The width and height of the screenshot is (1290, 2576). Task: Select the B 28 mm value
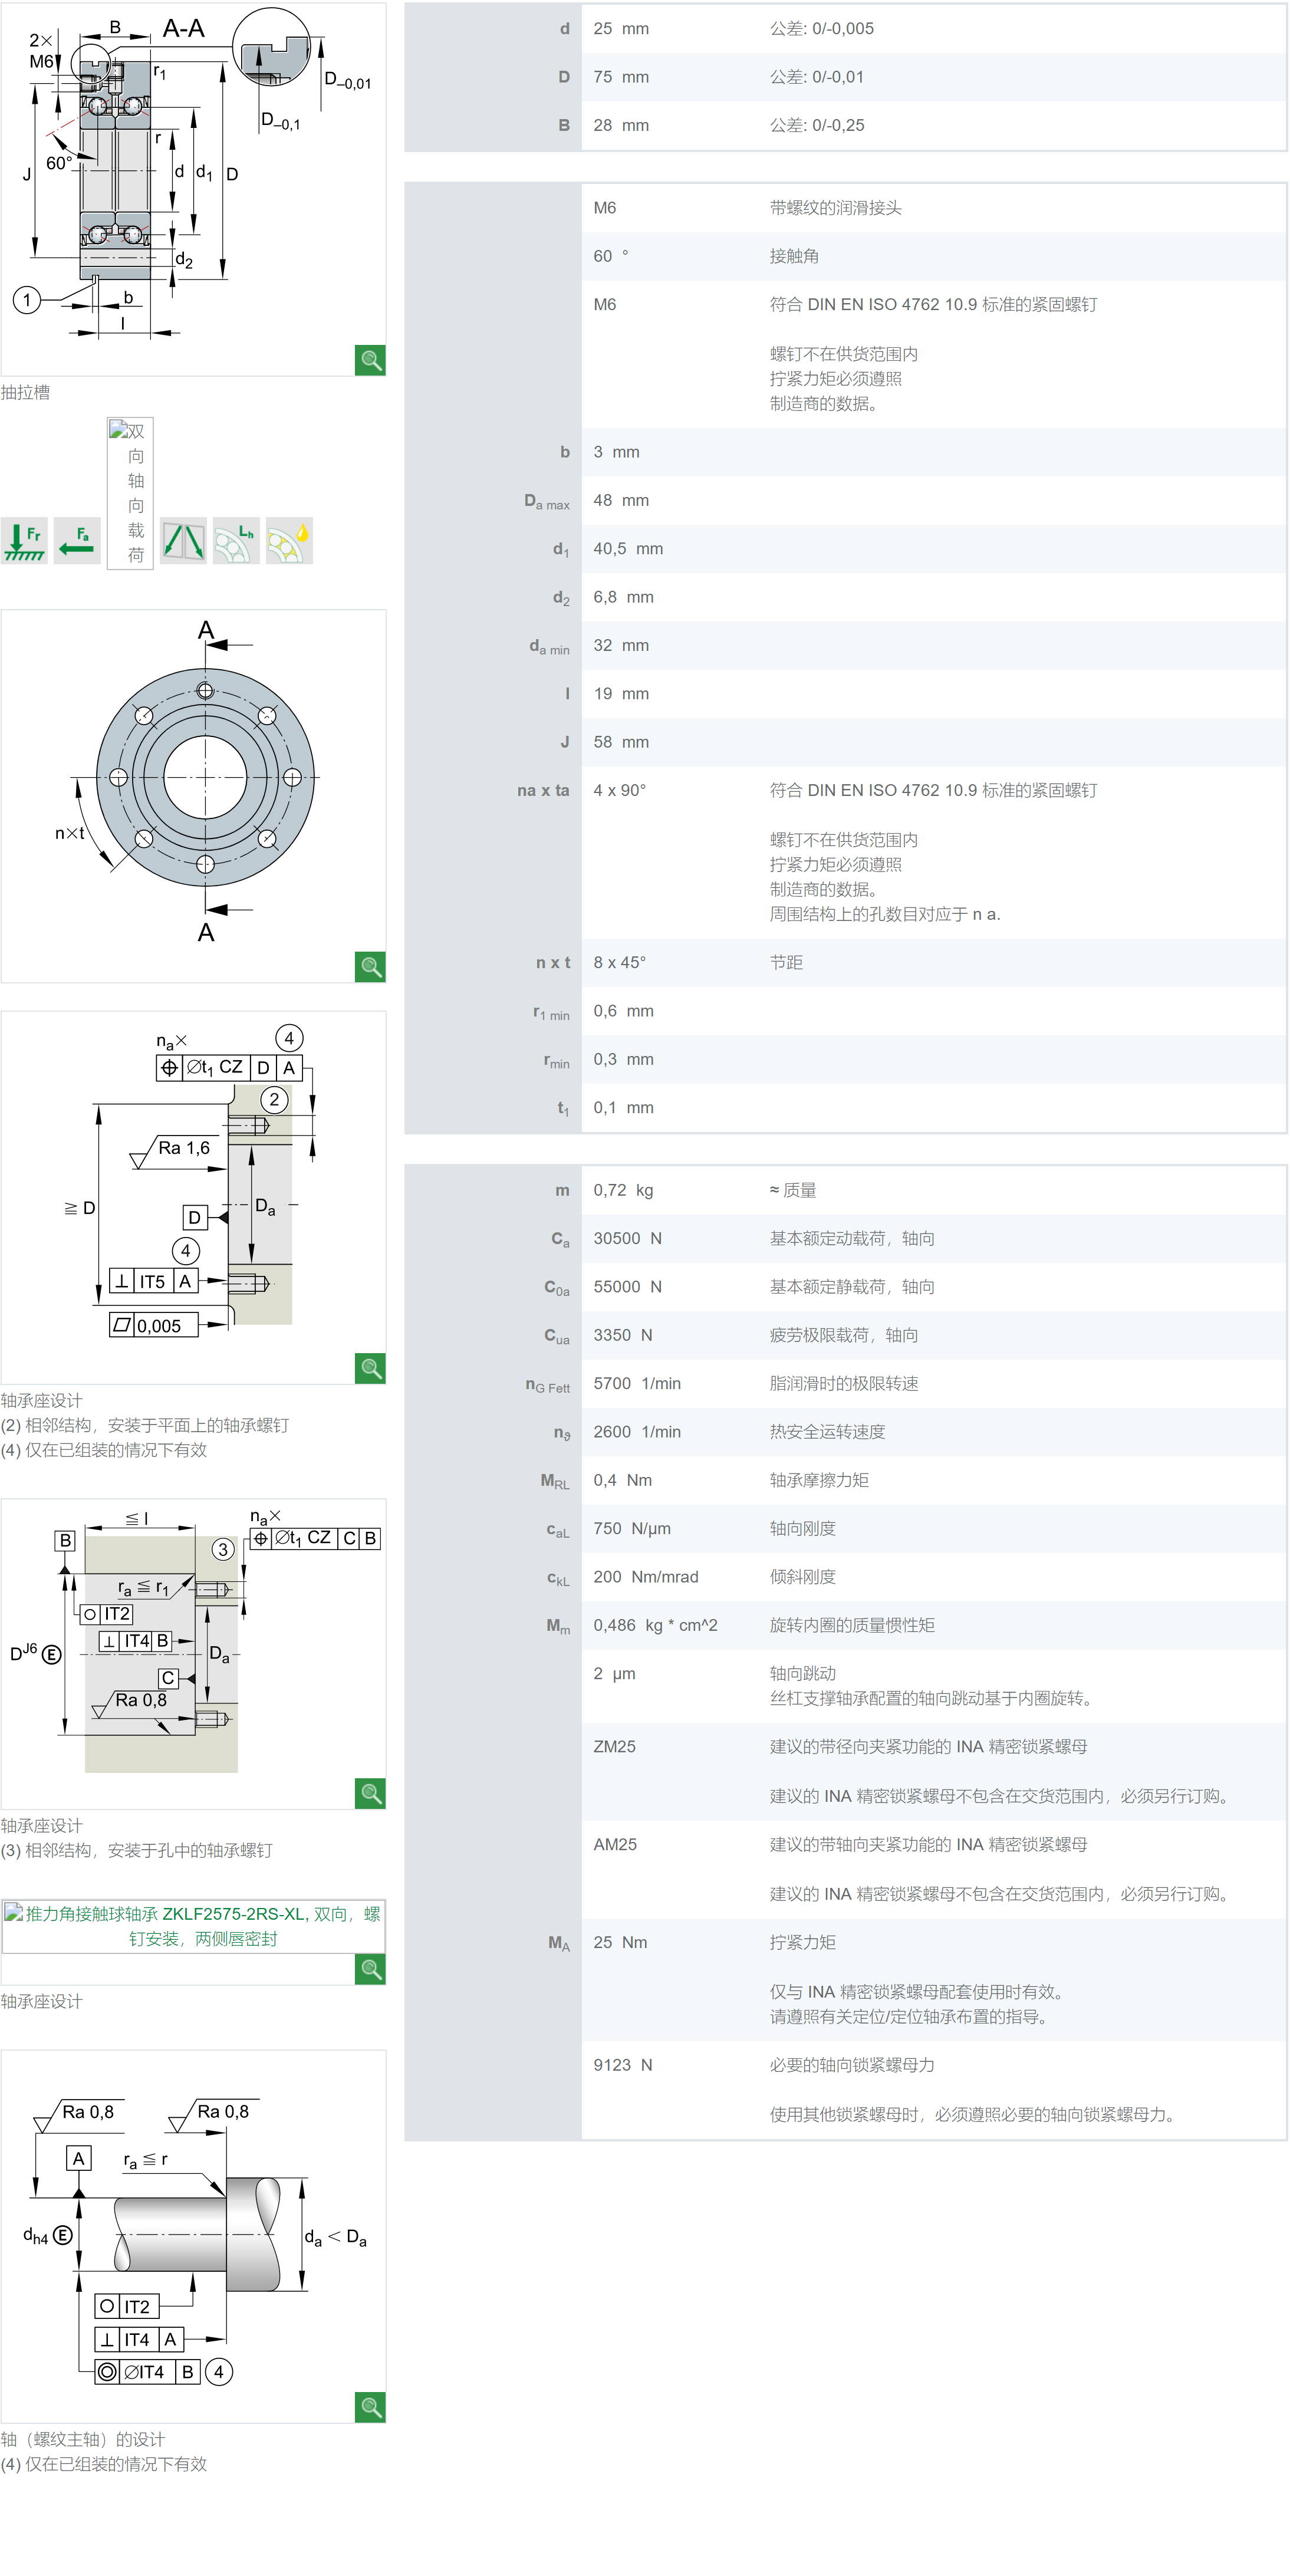click(x=621, y=125)
